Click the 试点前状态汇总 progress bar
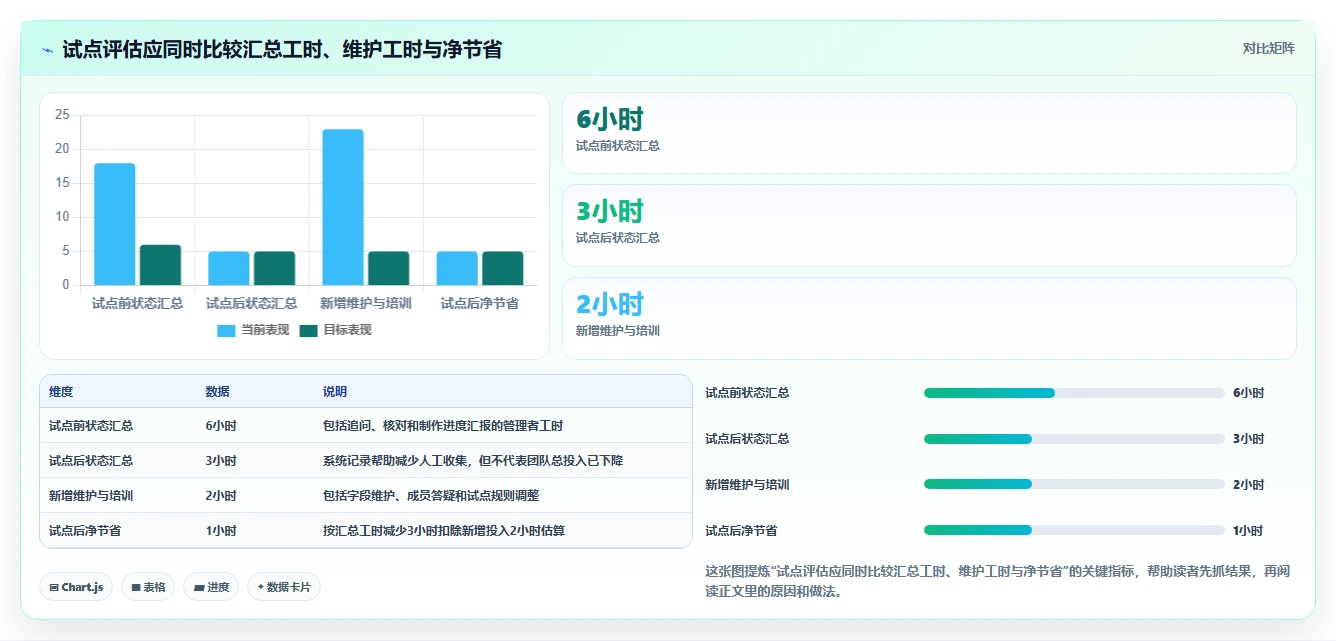Viewport: 1336px width, 641px height. coord(1074,393)
